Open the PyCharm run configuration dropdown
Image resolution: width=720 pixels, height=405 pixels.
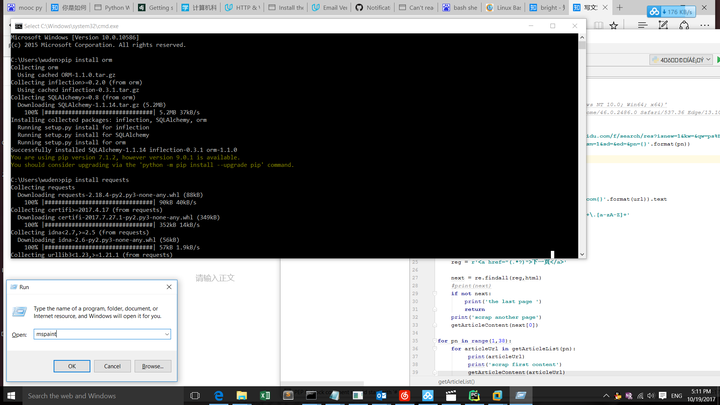click(x=681, y=60)
